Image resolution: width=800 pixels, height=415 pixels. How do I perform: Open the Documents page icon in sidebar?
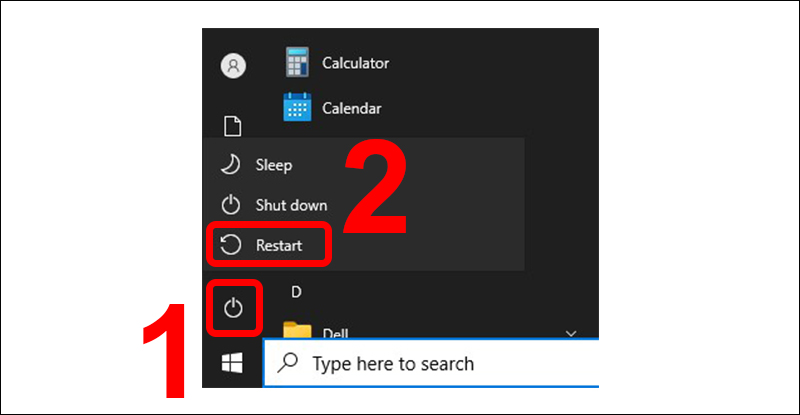click(x=232, y=126)
